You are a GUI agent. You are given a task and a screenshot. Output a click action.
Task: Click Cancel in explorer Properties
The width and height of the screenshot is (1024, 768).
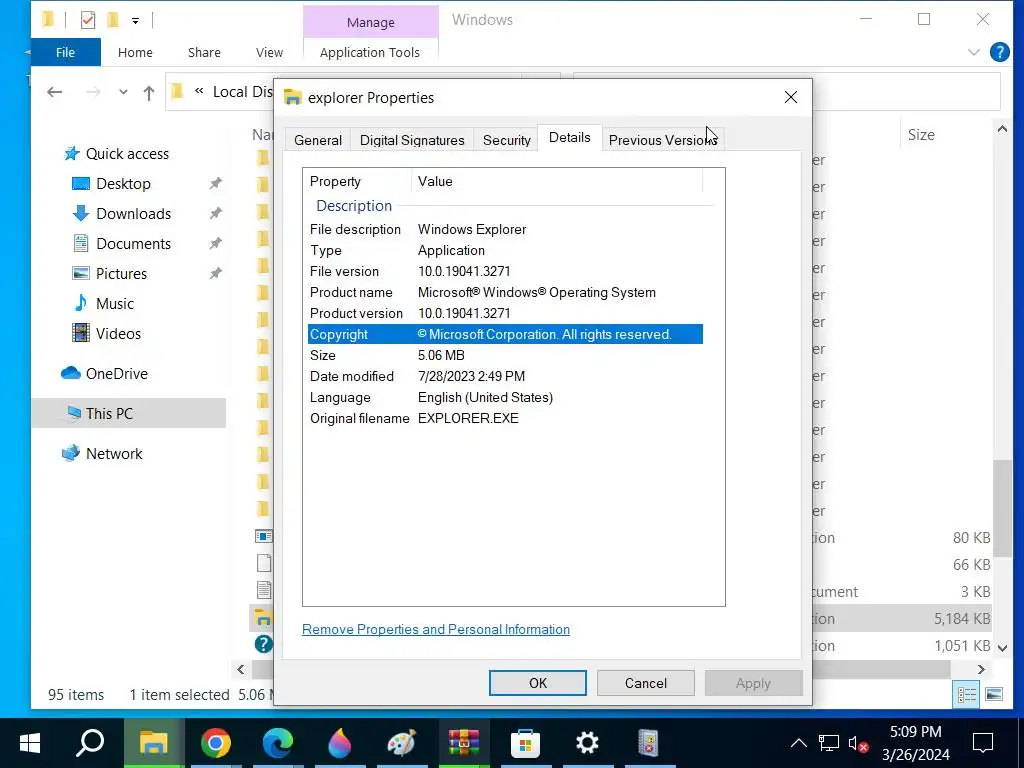coord(645,683)
